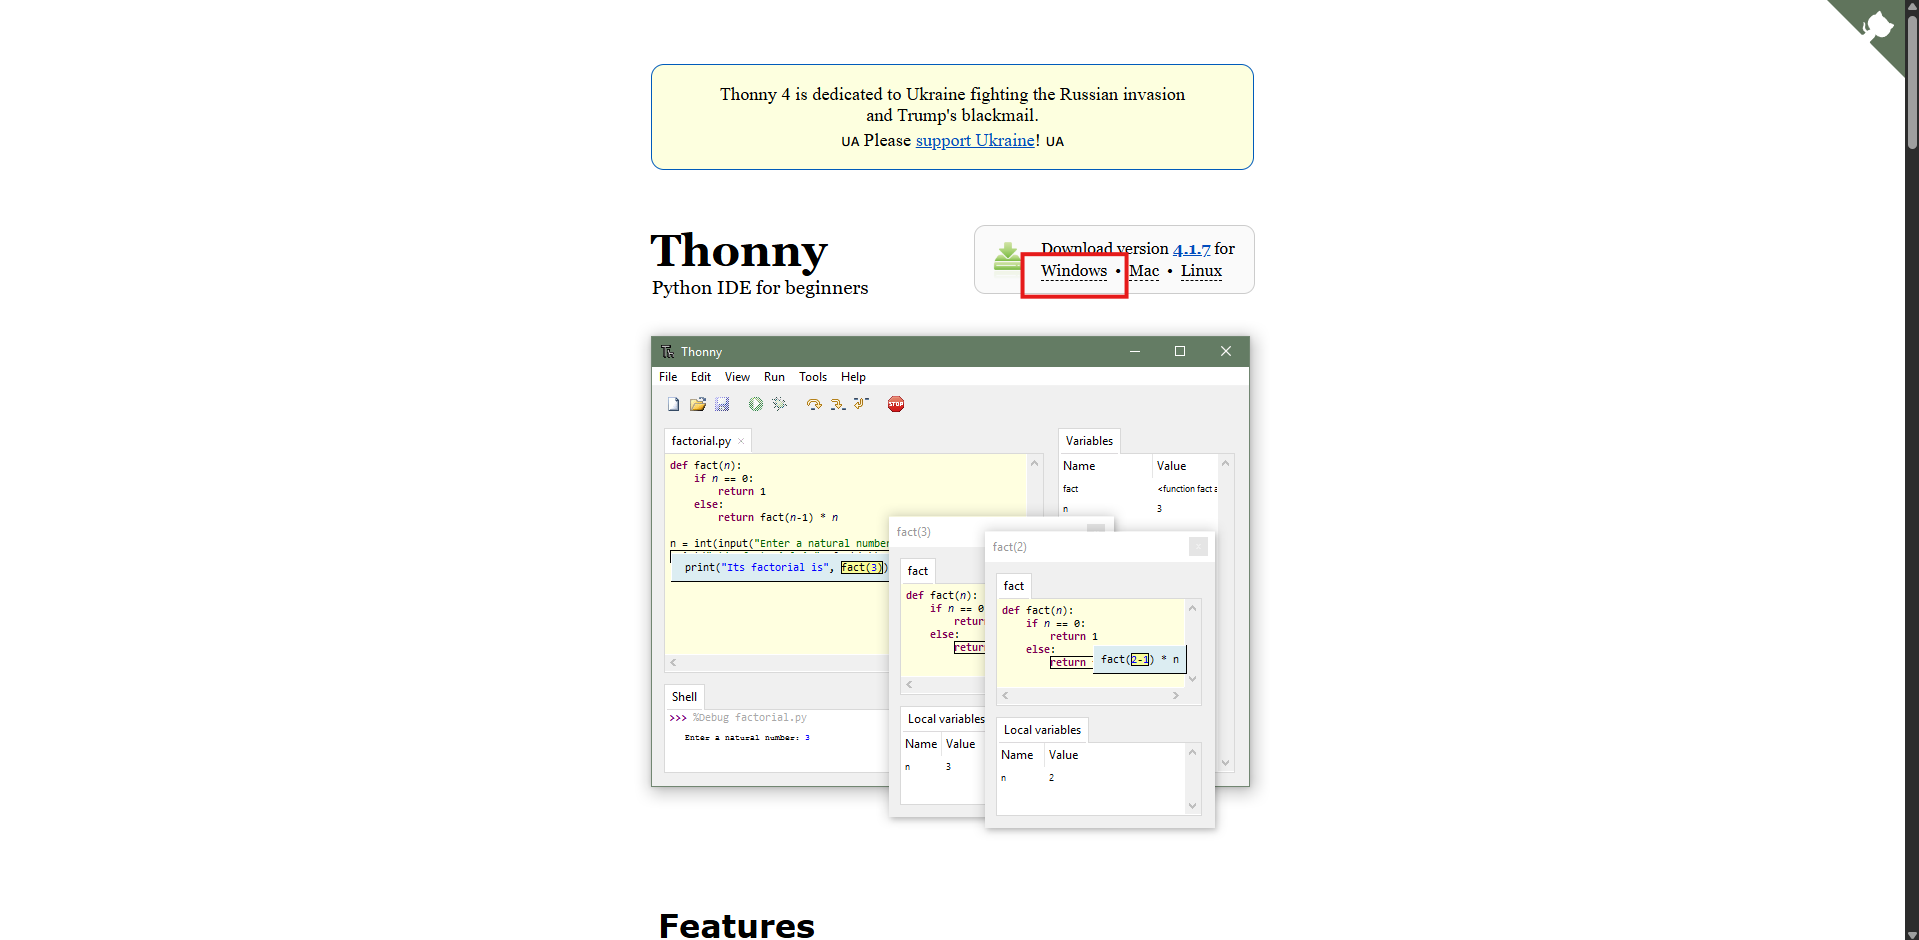
Task: Step out of the current function
Action: 861,404
